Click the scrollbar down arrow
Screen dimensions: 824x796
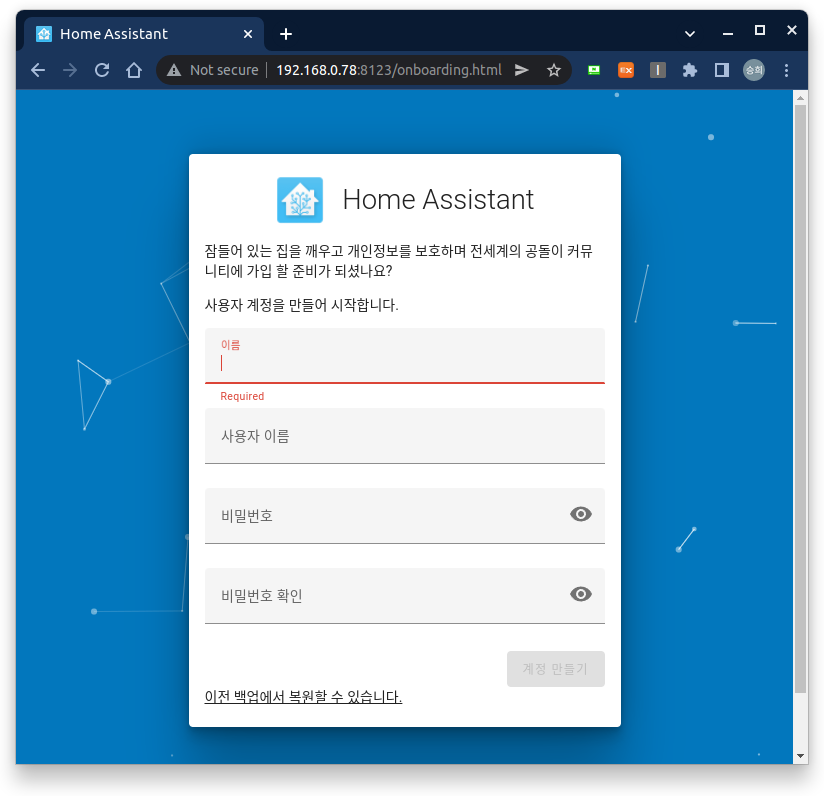pos(800,756)
